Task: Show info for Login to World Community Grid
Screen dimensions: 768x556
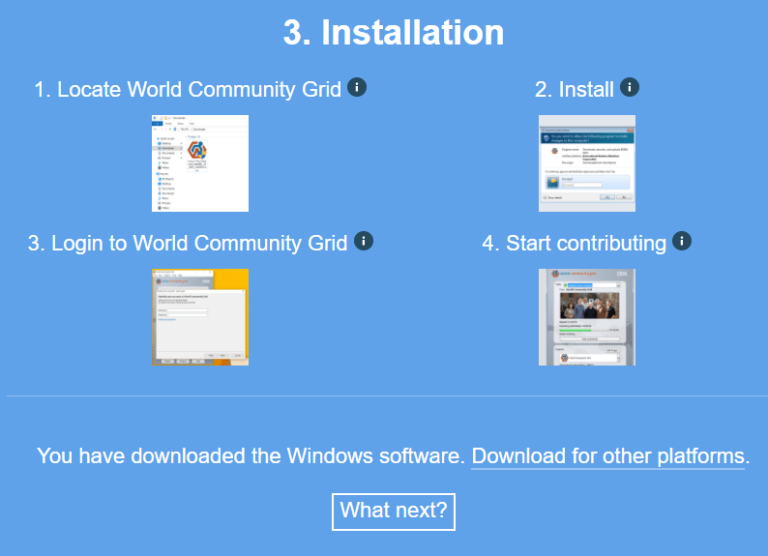Action: [364, 241]
